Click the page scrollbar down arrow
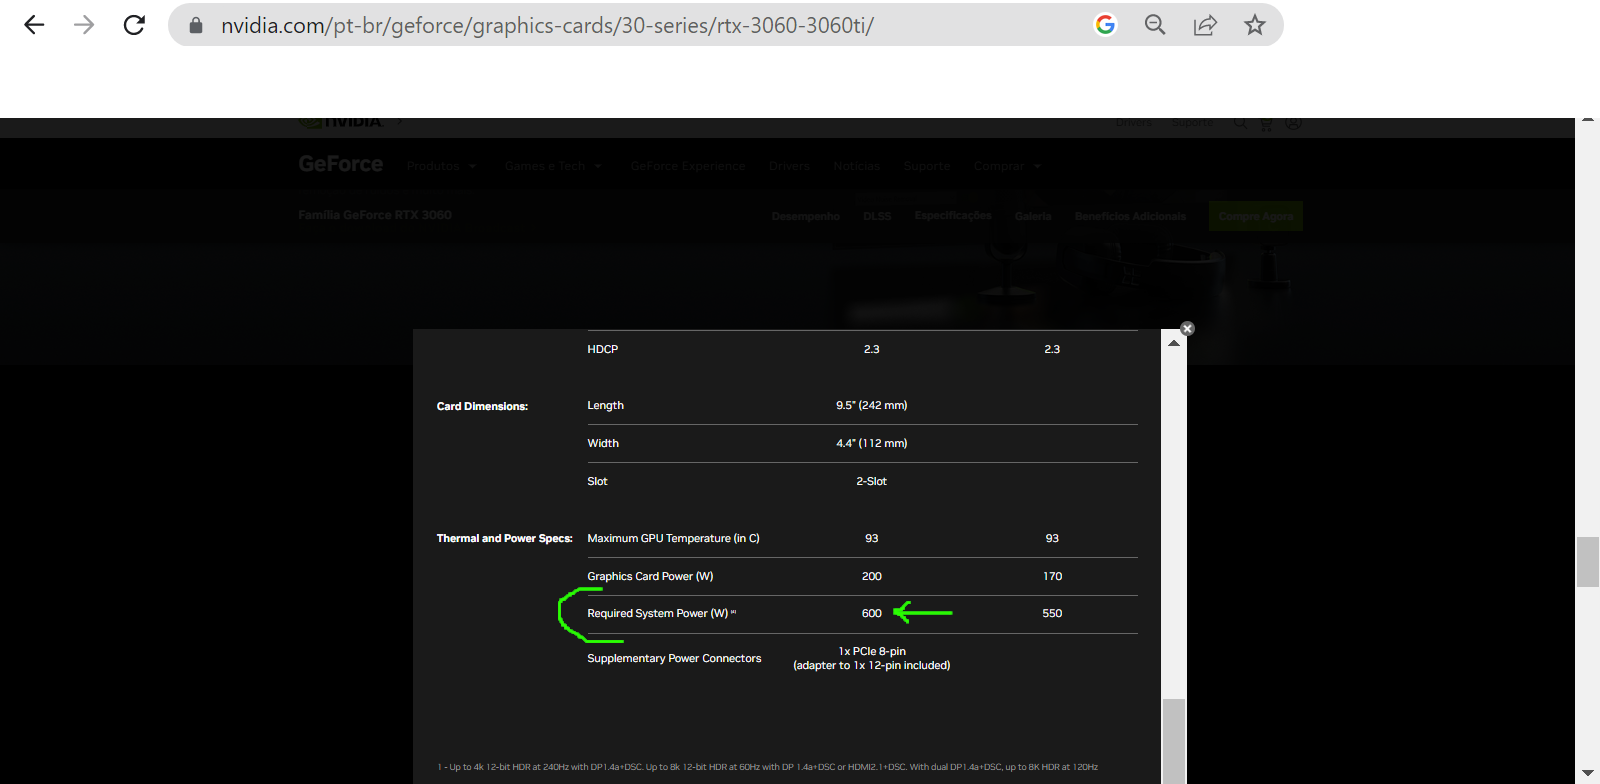1600x784 pixels. tap(1588, 773)
